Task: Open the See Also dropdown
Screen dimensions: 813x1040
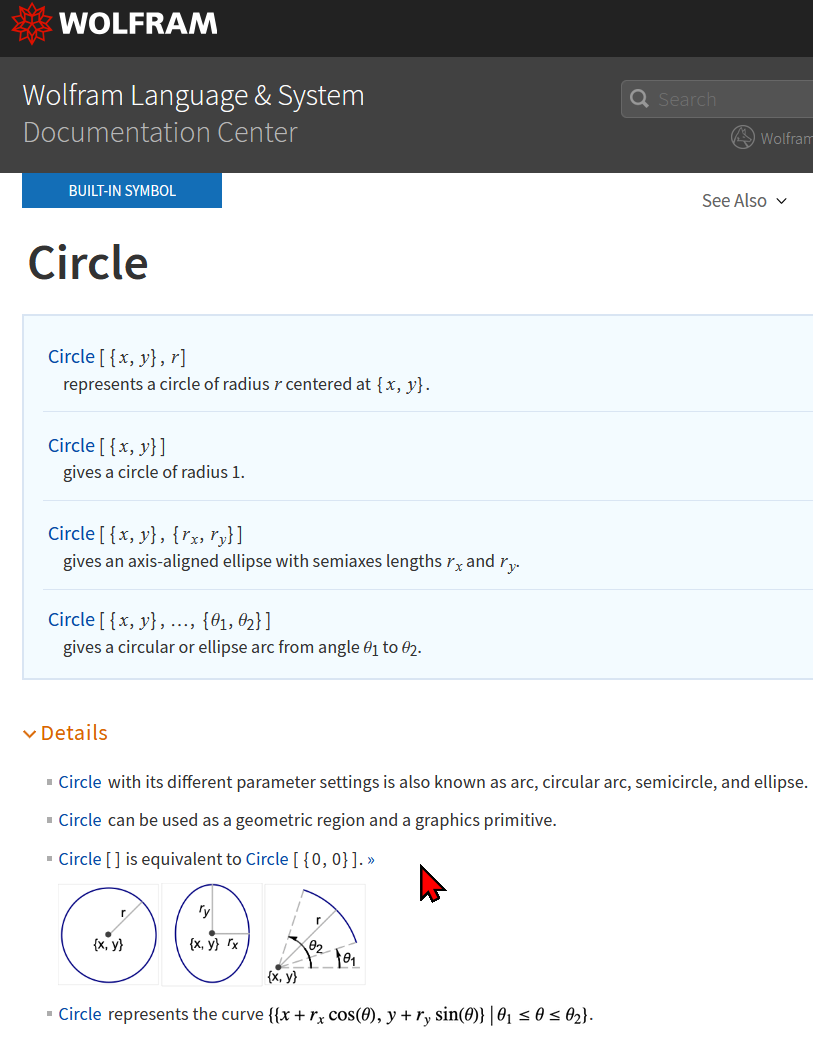Action: point(744,200)
